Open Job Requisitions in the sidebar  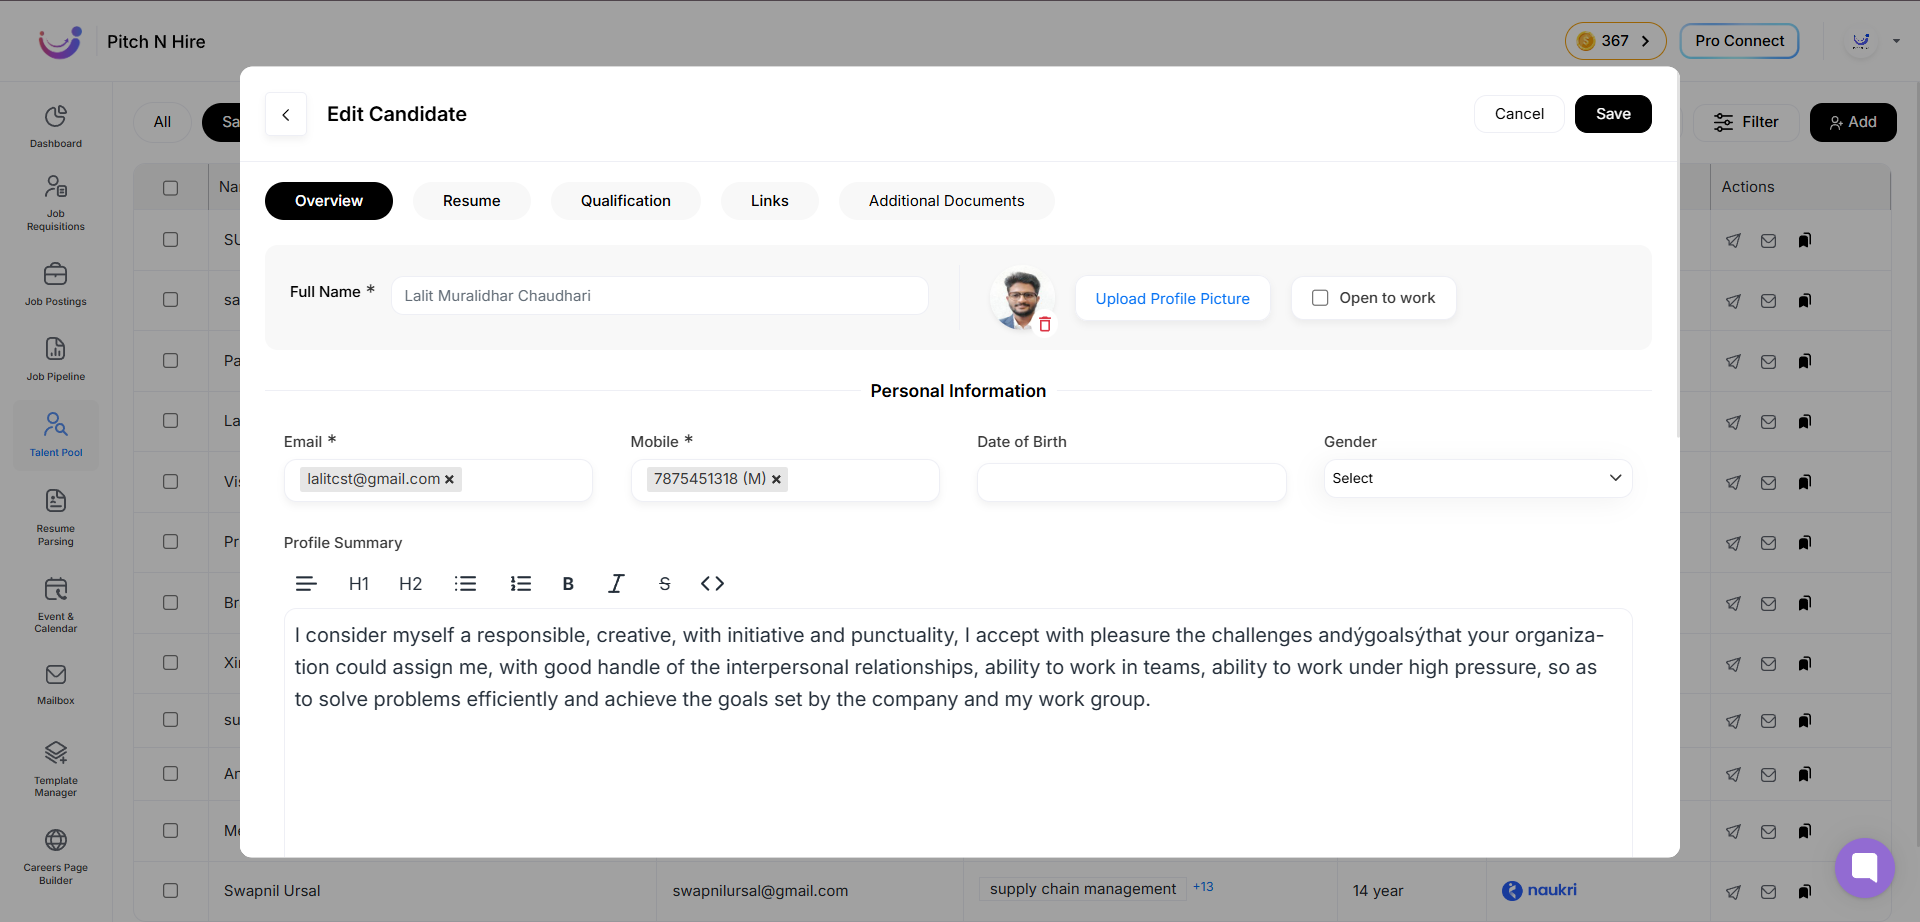(x=56, y=203)
